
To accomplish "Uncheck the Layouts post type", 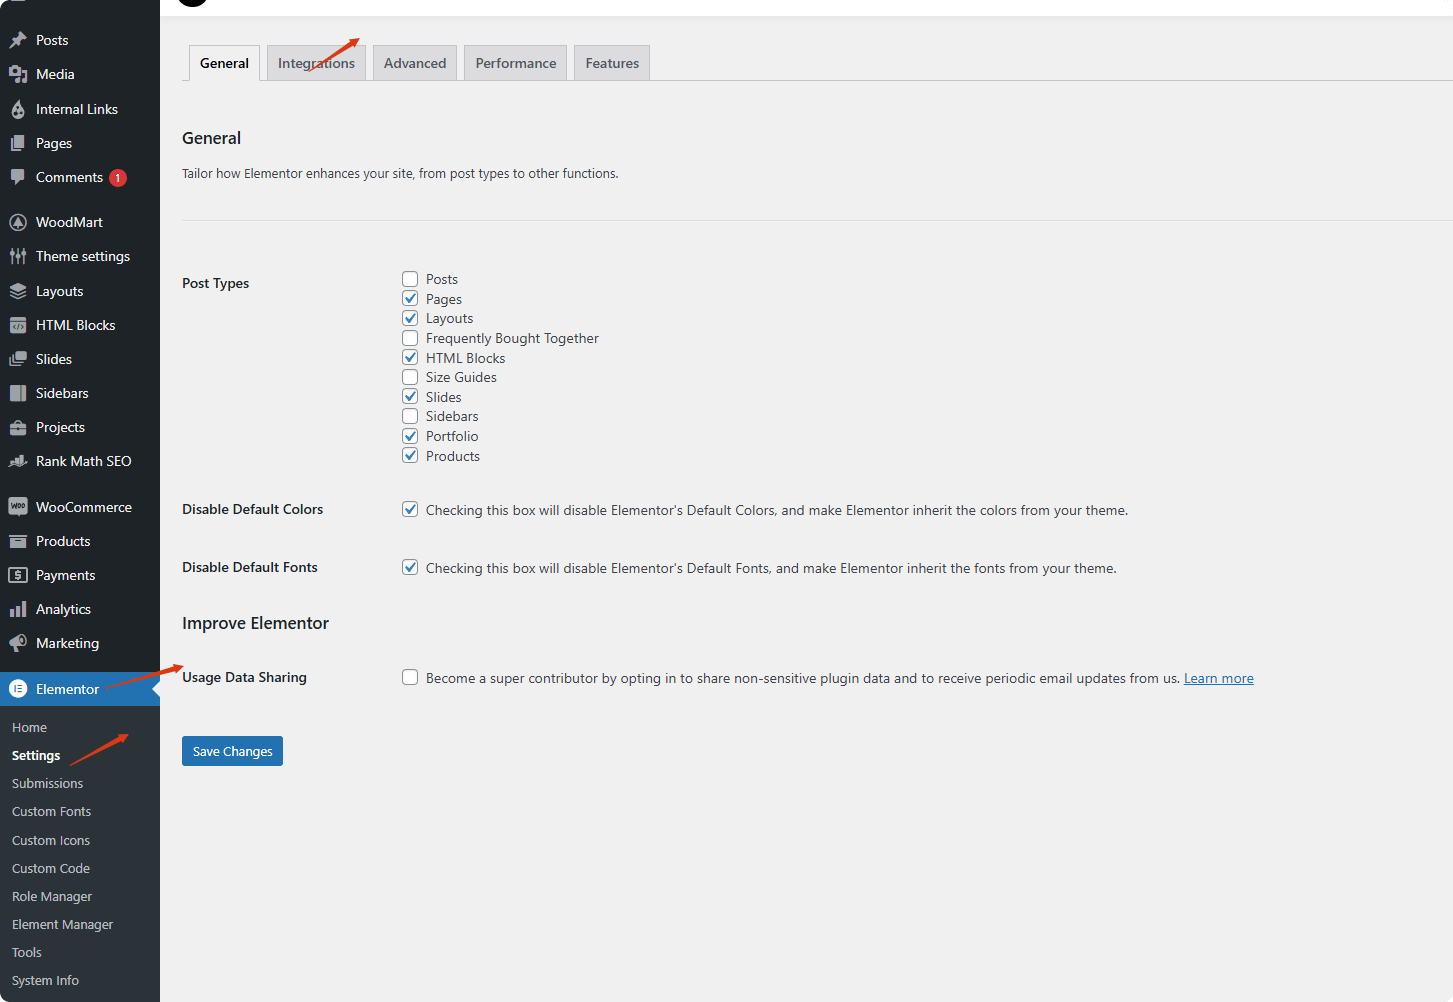I will [410, 318].
